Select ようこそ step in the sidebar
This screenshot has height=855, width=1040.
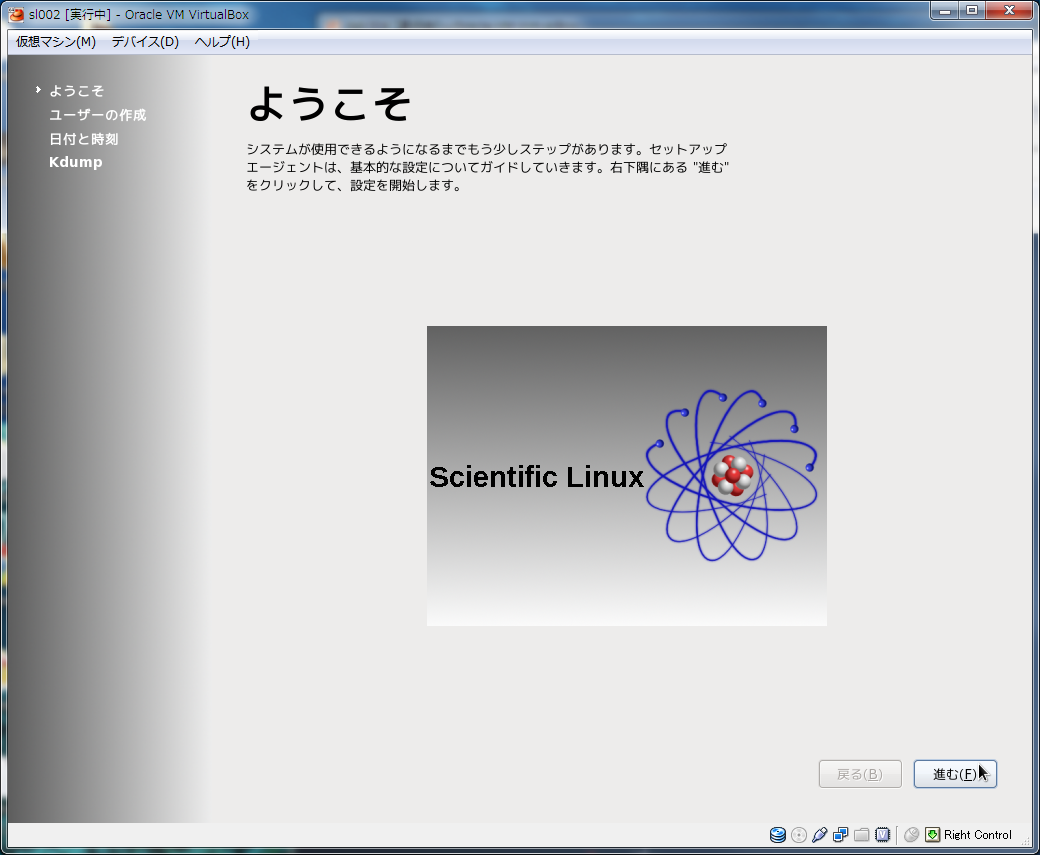[76, 91]
